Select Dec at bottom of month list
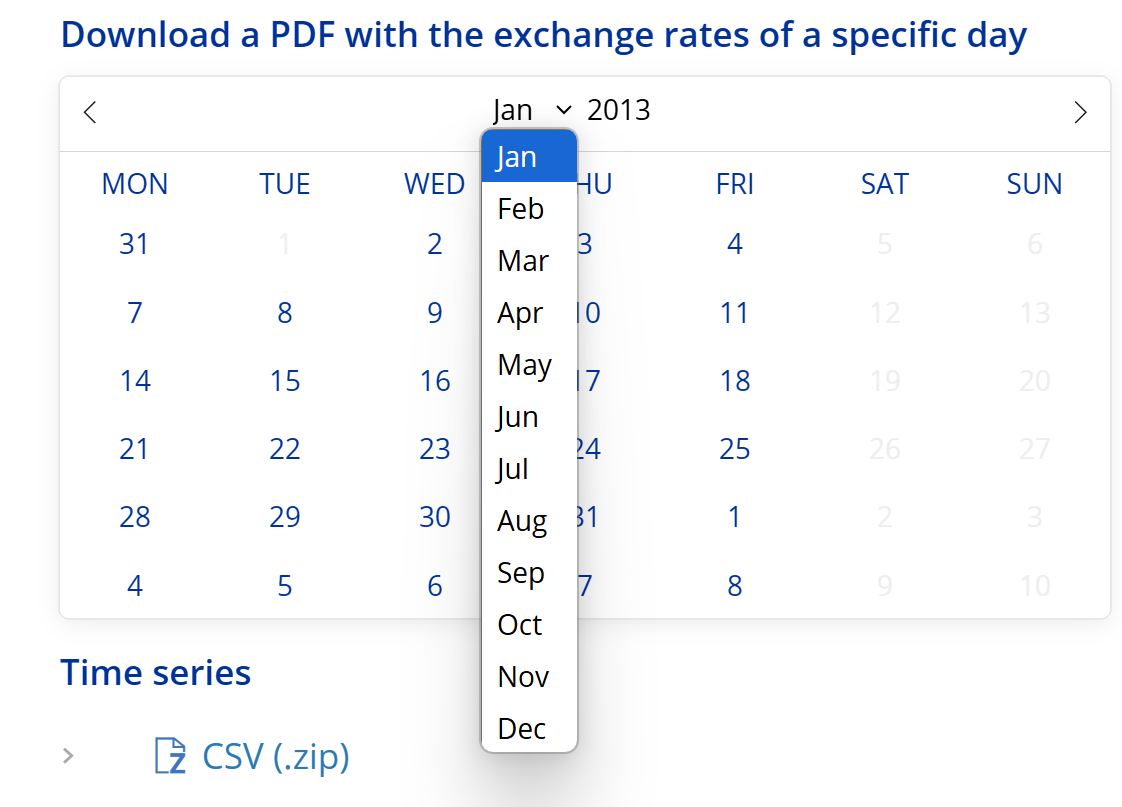Viewport: 1122px width, 807px height. click(521, 729)
